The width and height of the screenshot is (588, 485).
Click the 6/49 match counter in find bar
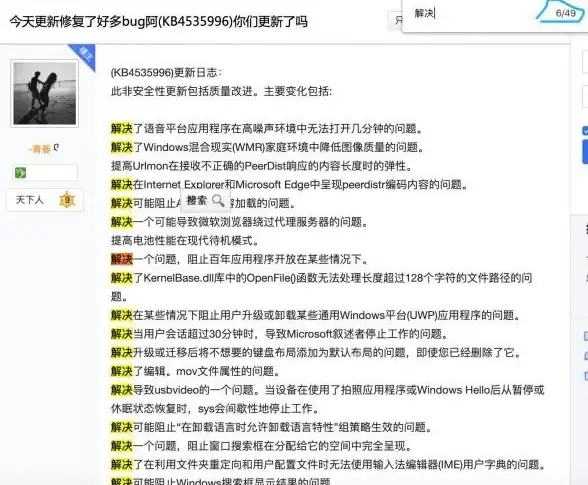(566, 13)
